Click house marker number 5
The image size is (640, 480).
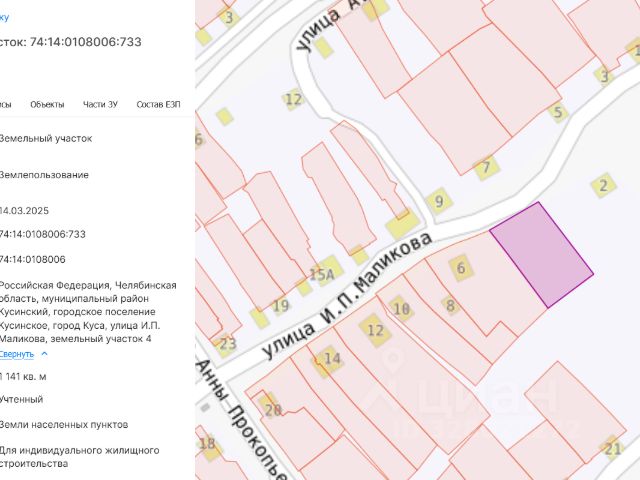(558, 111)
